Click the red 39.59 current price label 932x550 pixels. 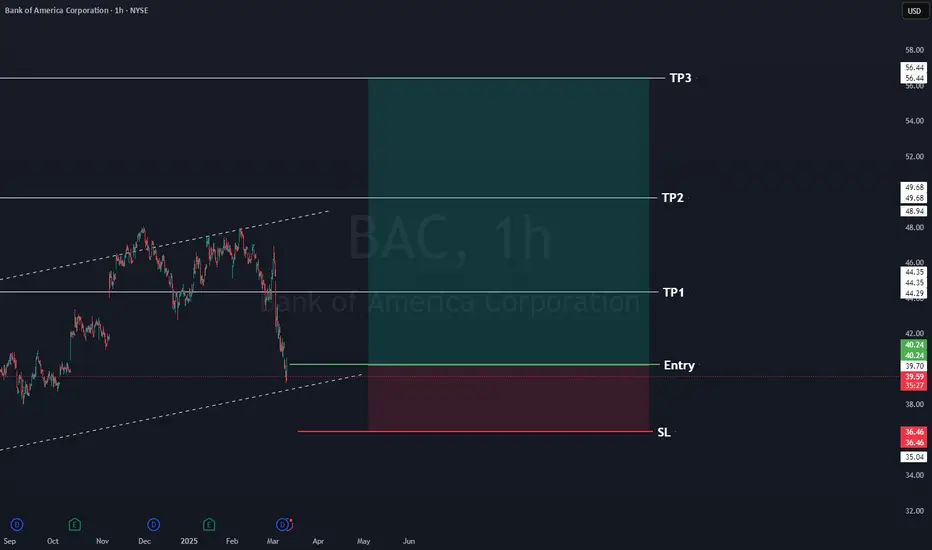(x=914, y=376)
